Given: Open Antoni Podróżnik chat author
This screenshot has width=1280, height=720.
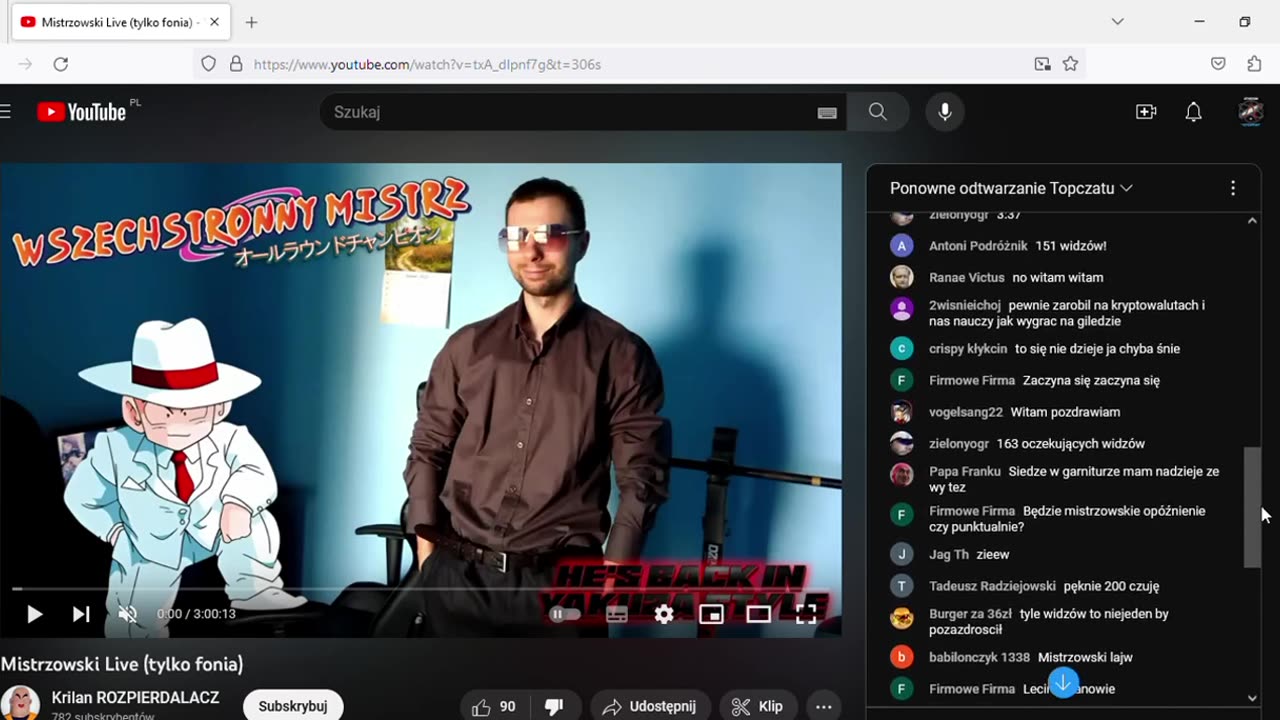Looking at the screenshot, I should [x=978, y=246].
